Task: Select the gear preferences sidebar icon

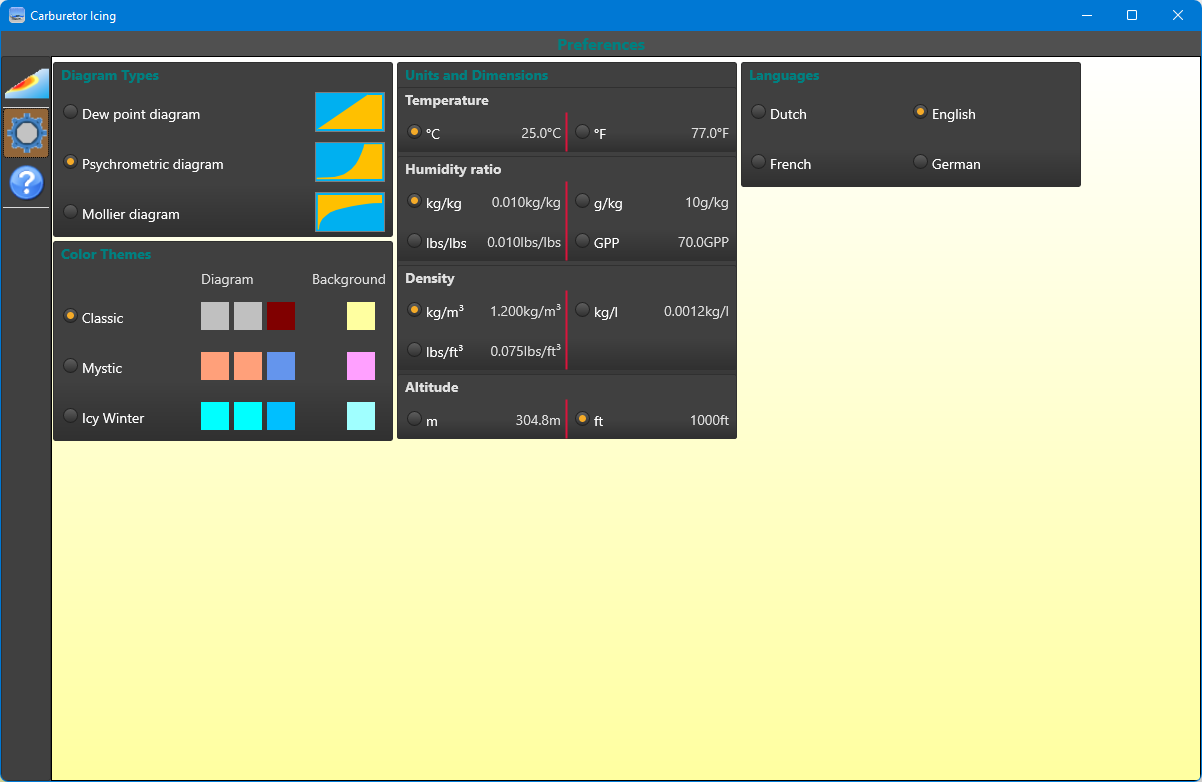Action: pos(27,132)
